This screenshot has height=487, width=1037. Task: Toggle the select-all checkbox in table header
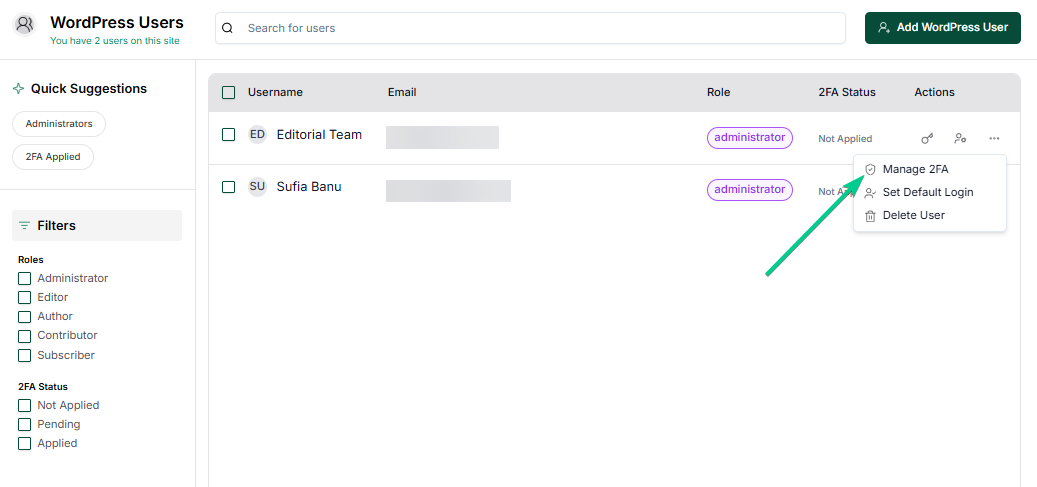[228, 92]
